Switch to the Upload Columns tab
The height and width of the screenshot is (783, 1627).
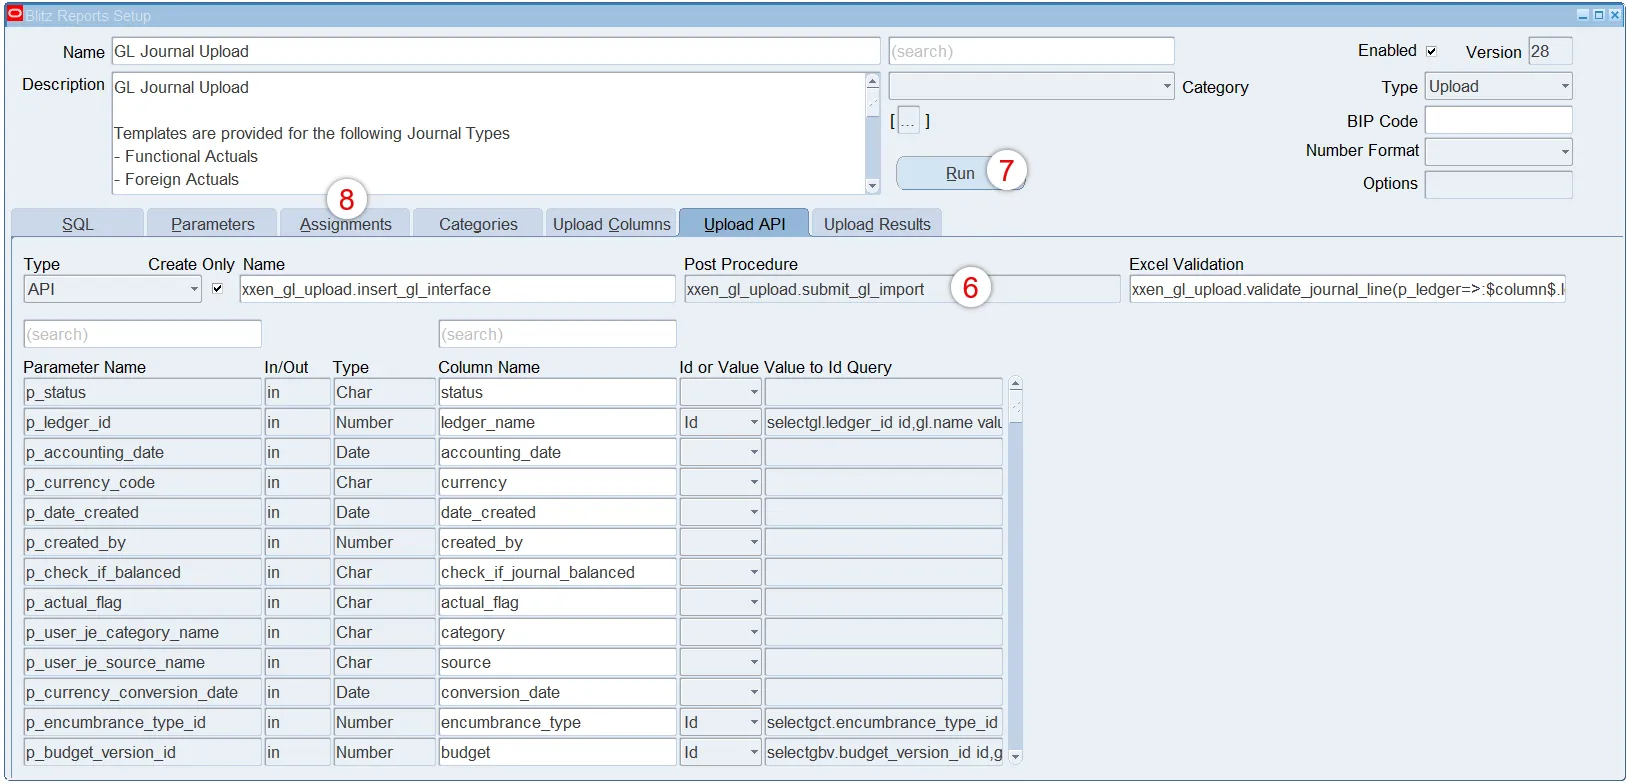coord(611,224)
